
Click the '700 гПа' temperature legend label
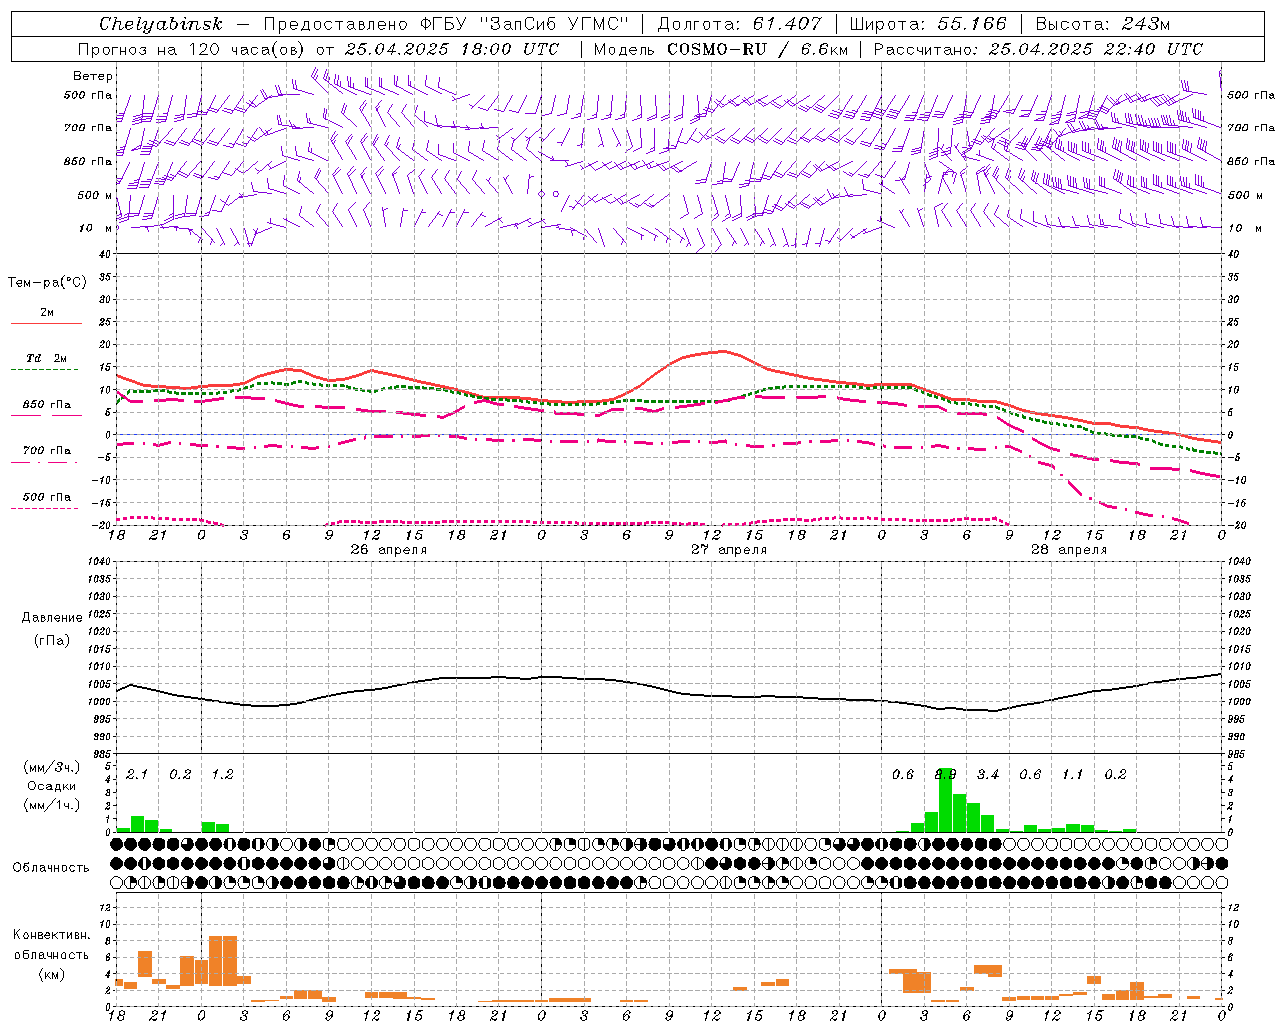tap(47, 451)
